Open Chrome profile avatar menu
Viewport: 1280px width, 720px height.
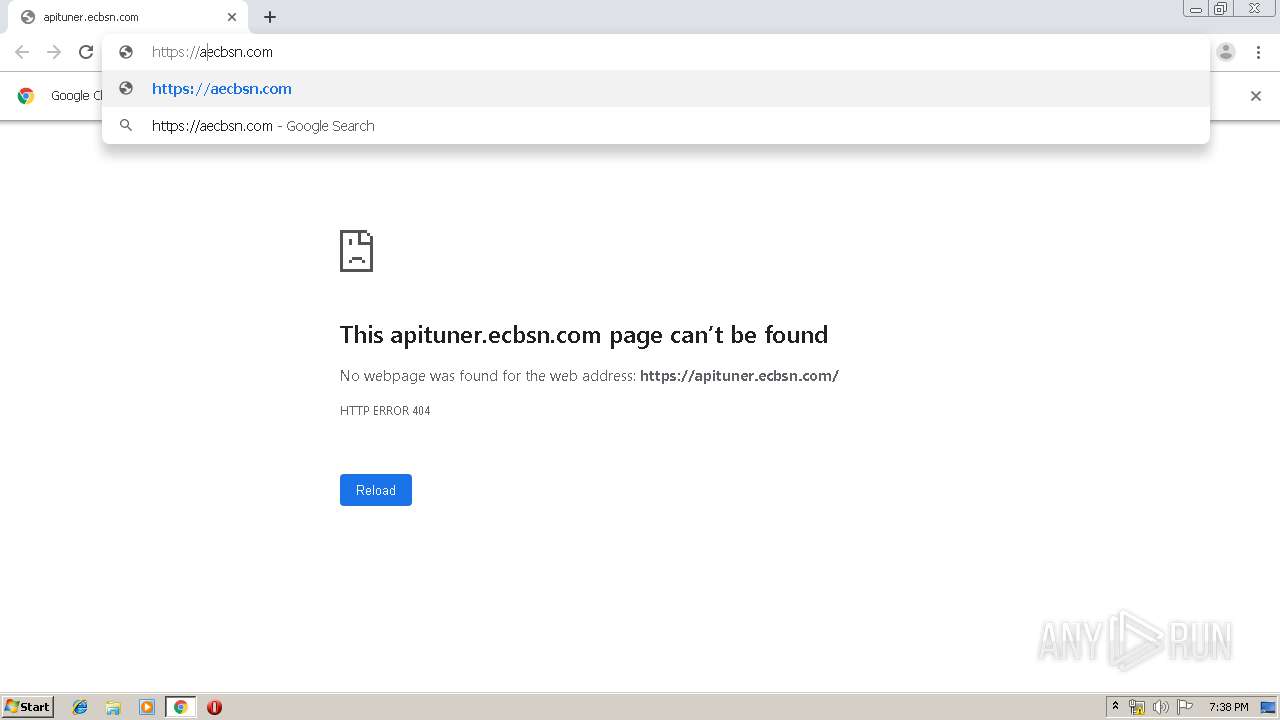click(1226, 52)
